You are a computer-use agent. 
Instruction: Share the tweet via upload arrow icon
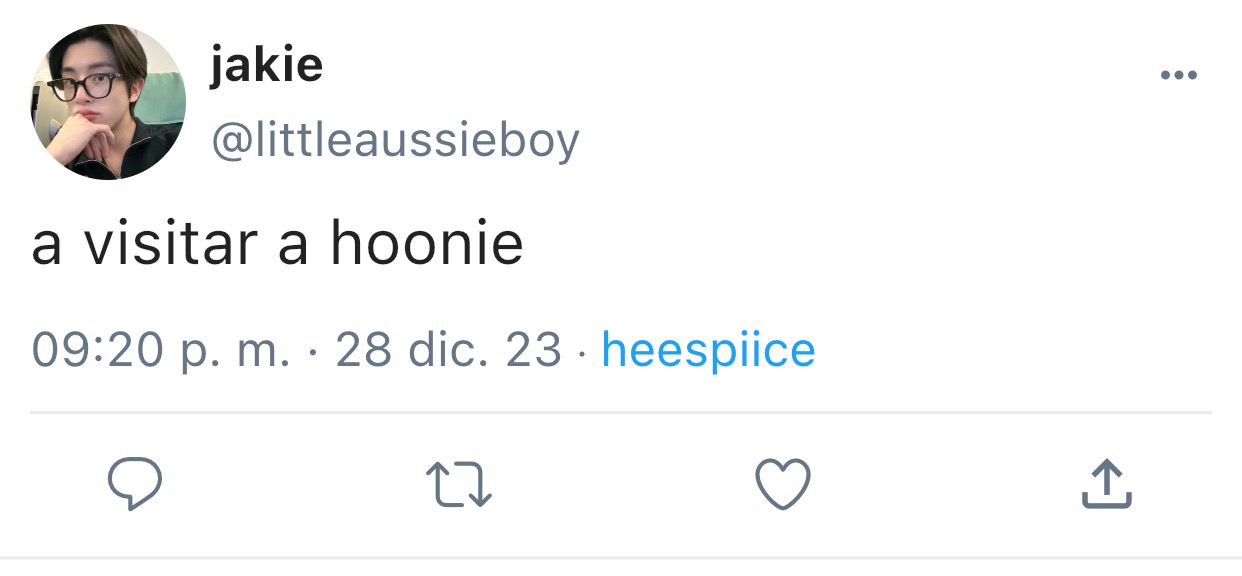click(1107, 485)
